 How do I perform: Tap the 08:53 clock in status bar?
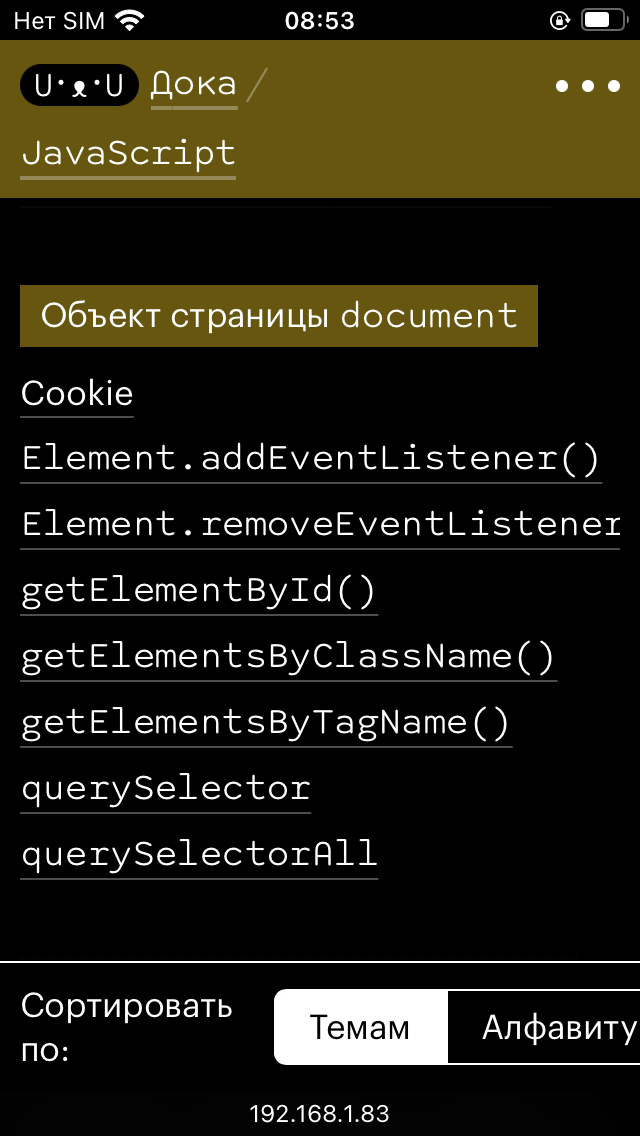tap(320, 21)
